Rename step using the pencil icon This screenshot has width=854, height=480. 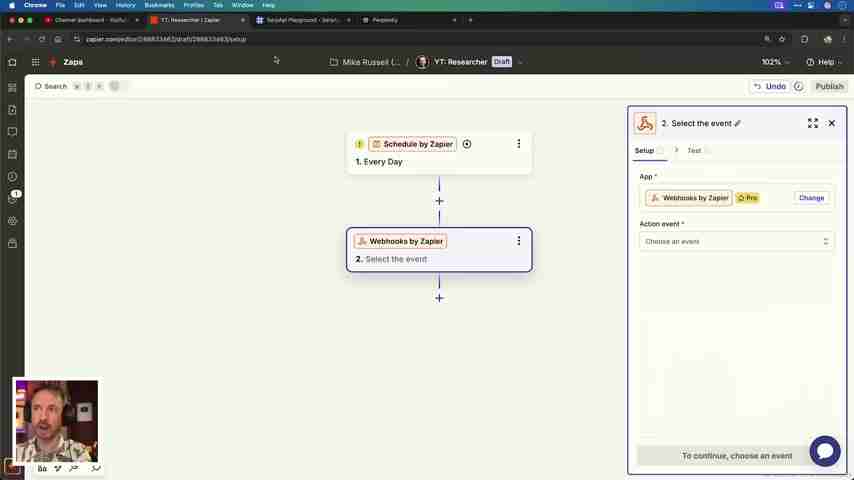click(x=737, y=124)
